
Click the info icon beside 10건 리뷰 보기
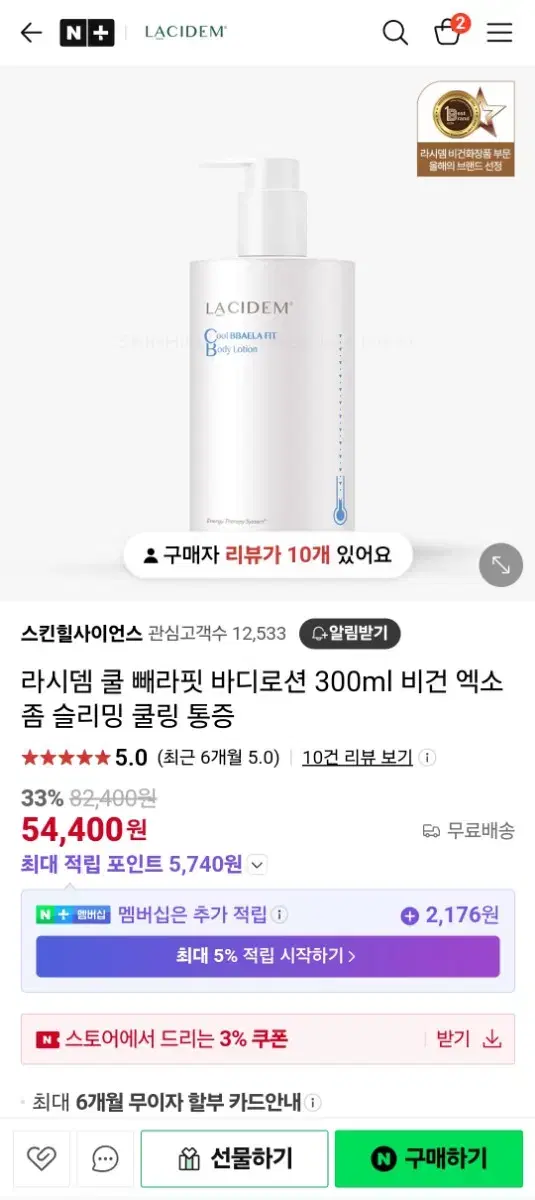427,757
